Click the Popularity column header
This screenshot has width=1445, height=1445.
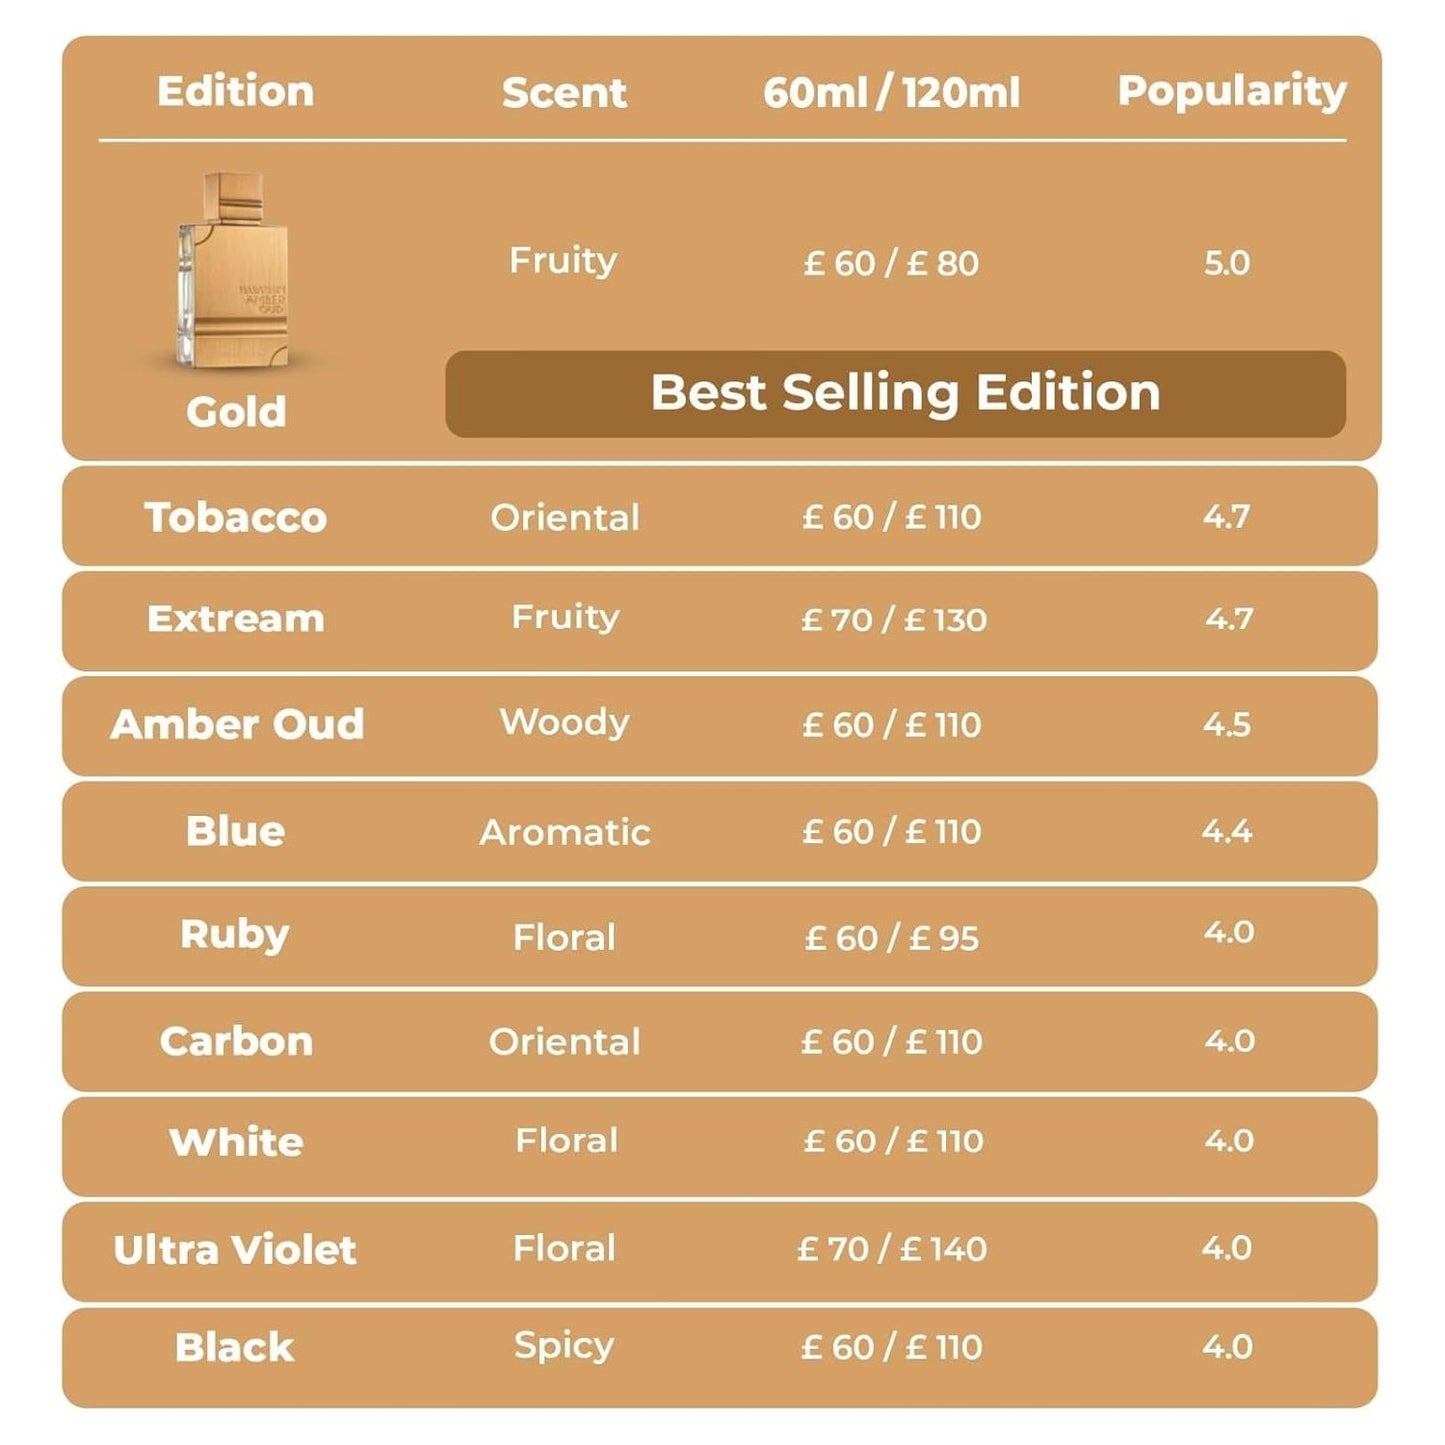pyautogui.click(x=1231, y=91)
